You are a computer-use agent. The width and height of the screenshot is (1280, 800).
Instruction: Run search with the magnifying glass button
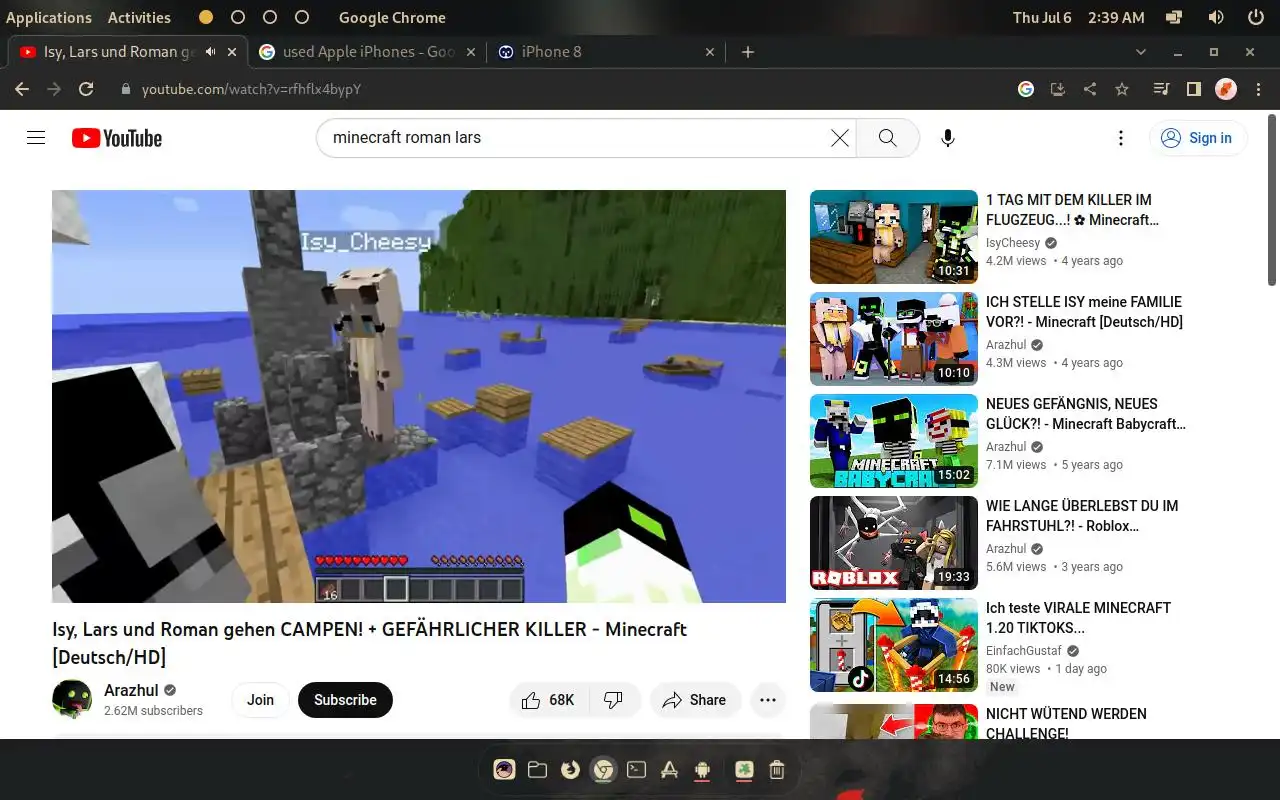(887, 138)
